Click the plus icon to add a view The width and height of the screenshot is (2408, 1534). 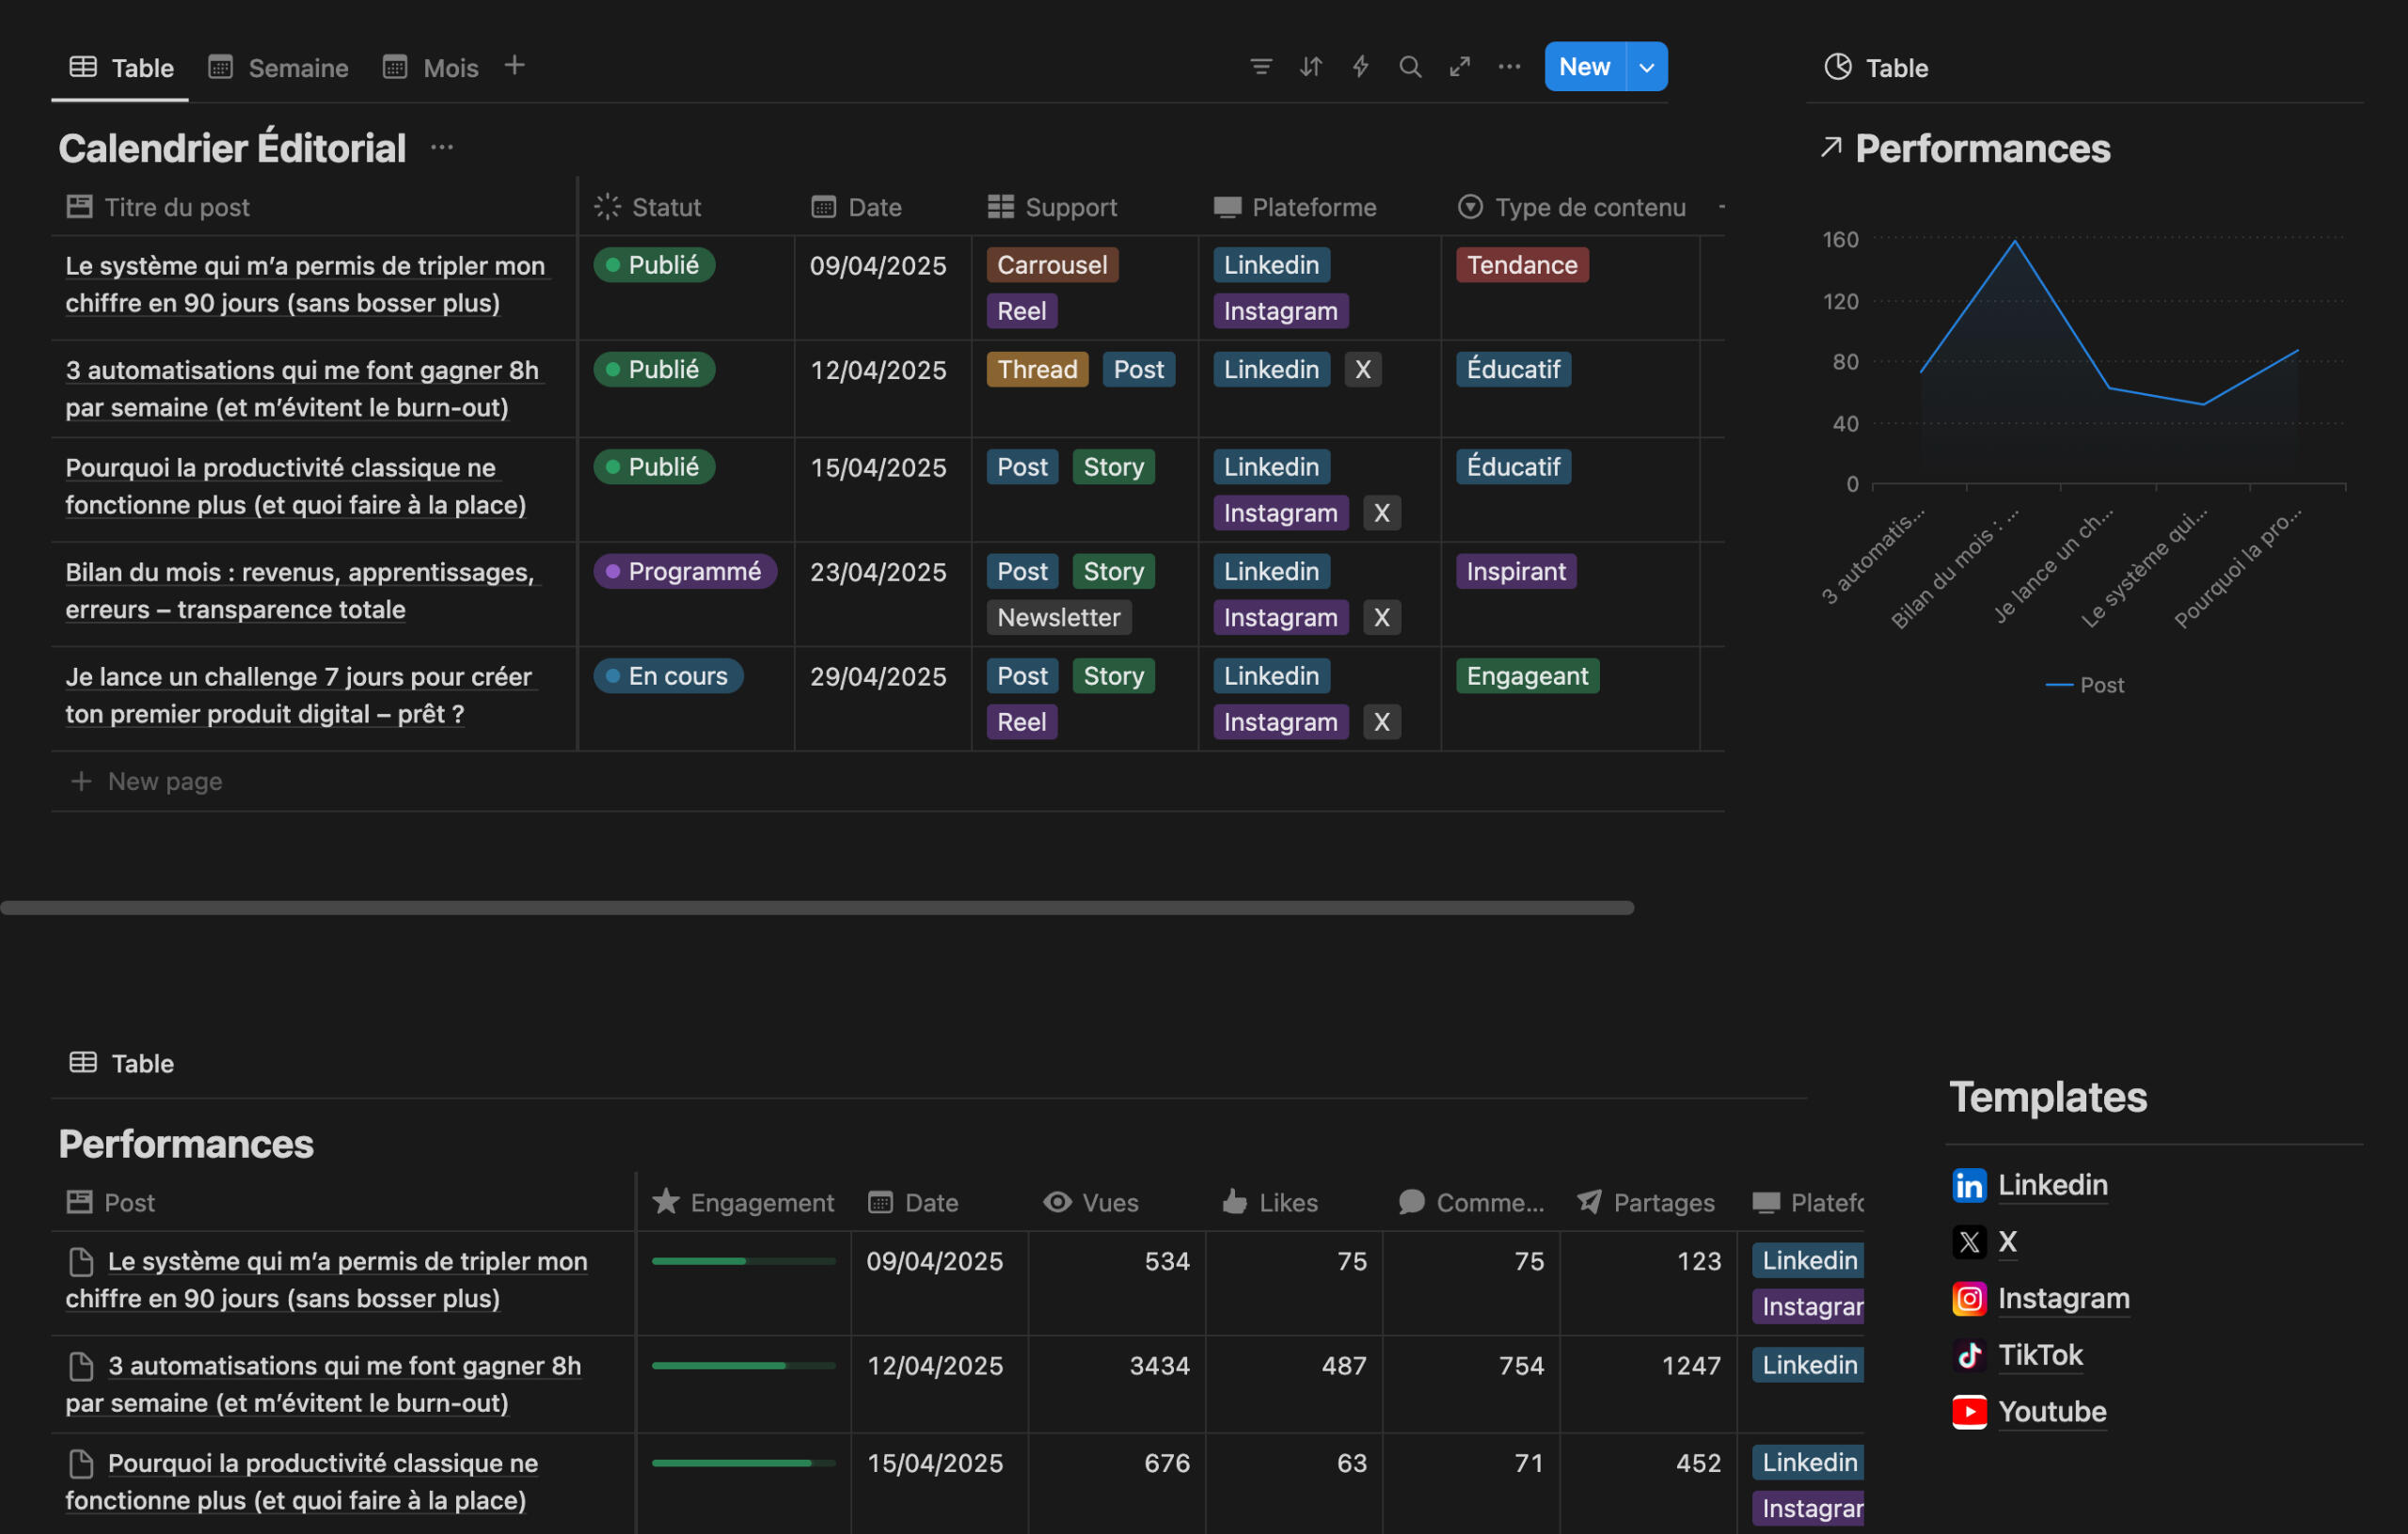pos(514,66)
